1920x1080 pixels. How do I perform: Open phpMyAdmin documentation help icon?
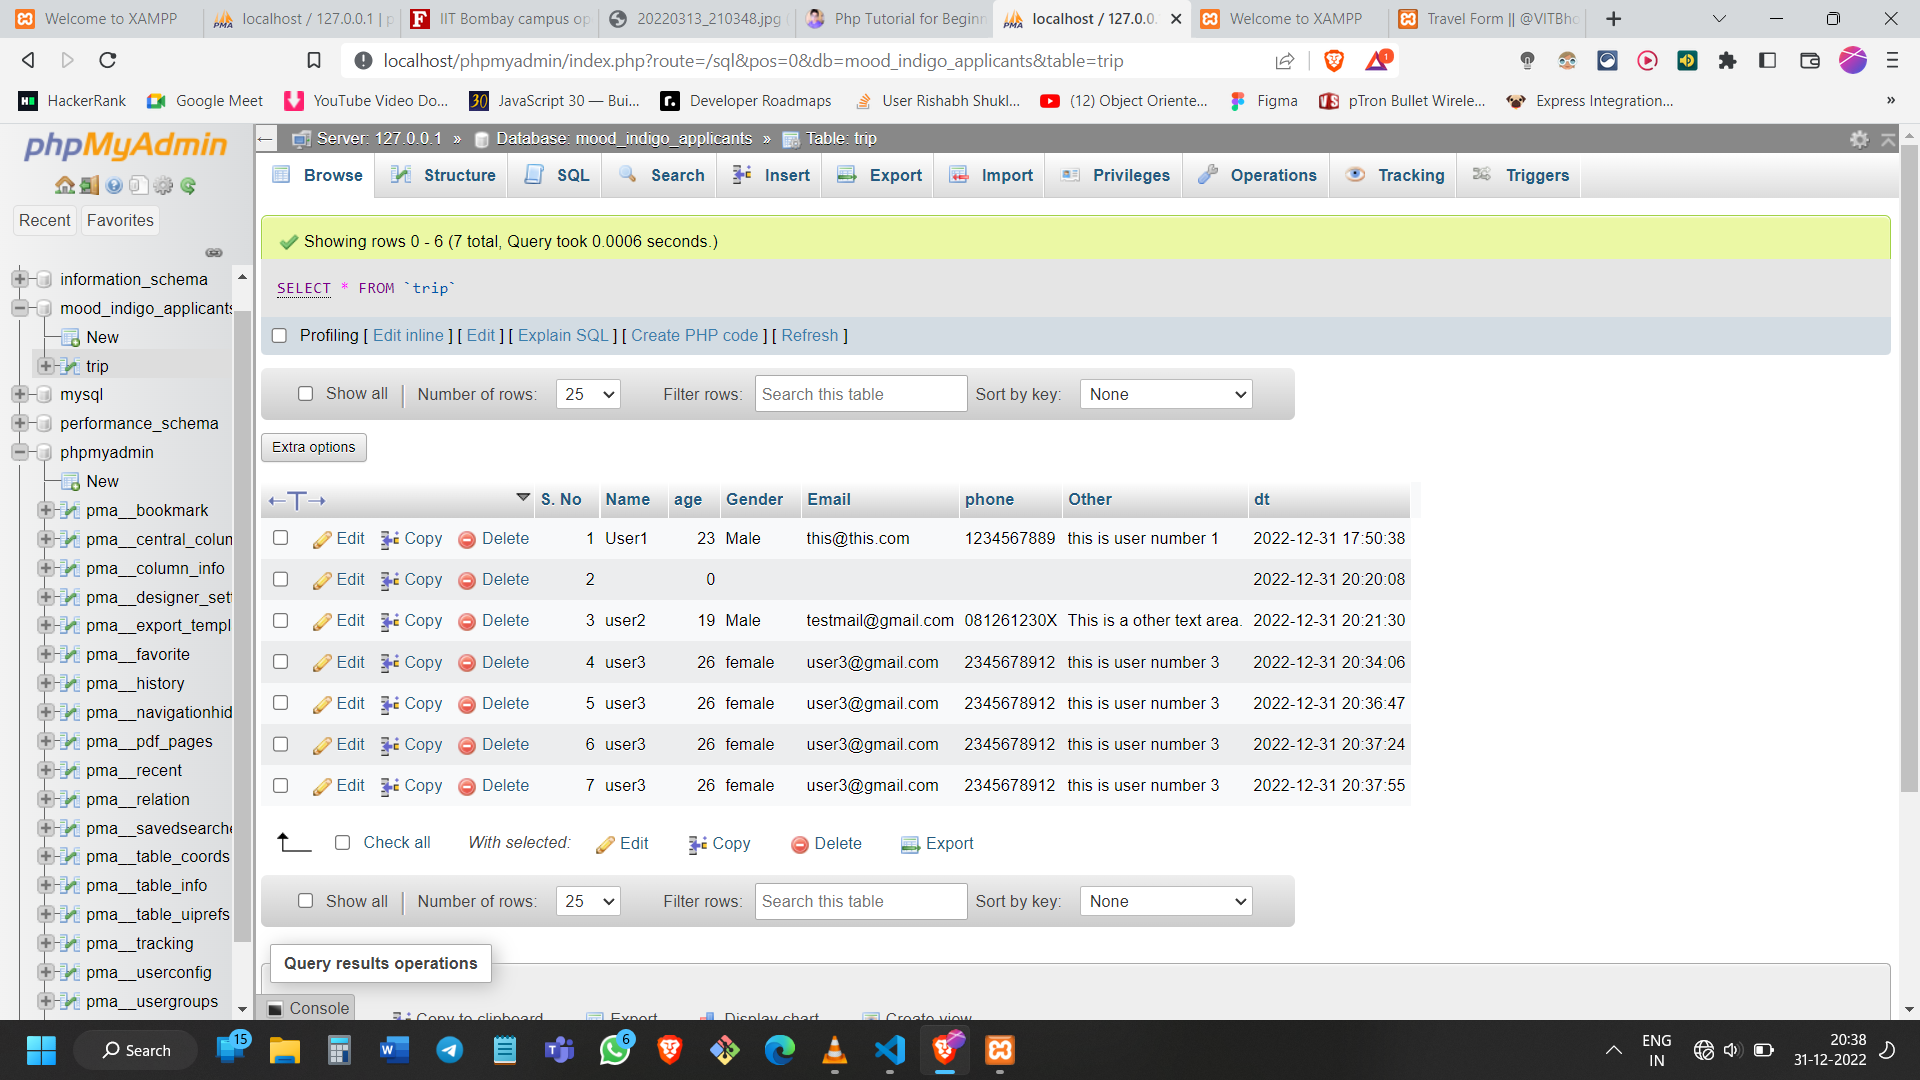114,185
